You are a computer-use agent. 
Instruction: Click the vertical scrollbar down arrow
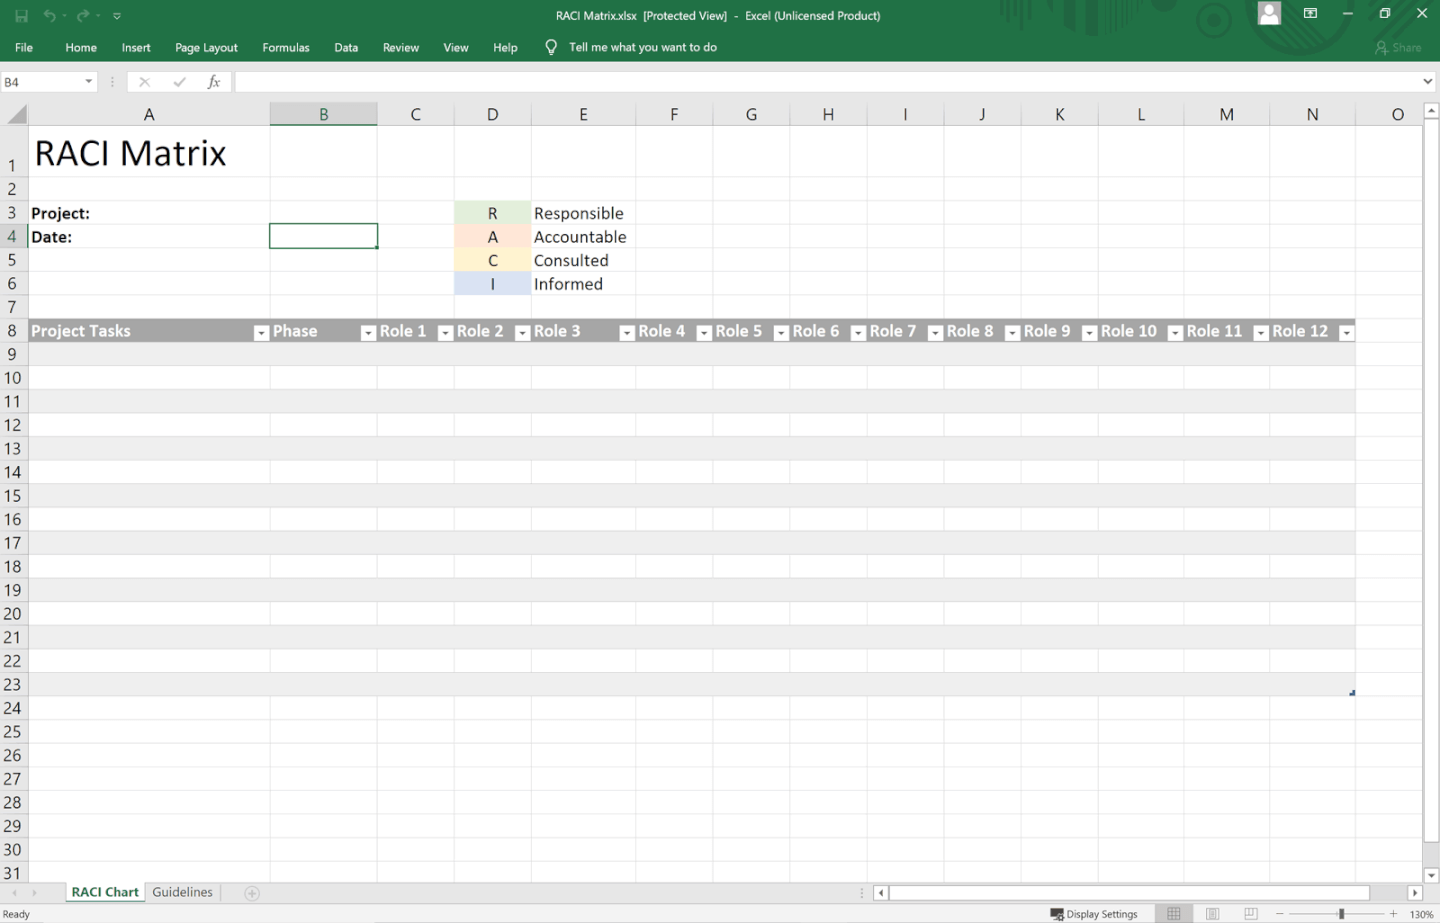coord(1431,874)
